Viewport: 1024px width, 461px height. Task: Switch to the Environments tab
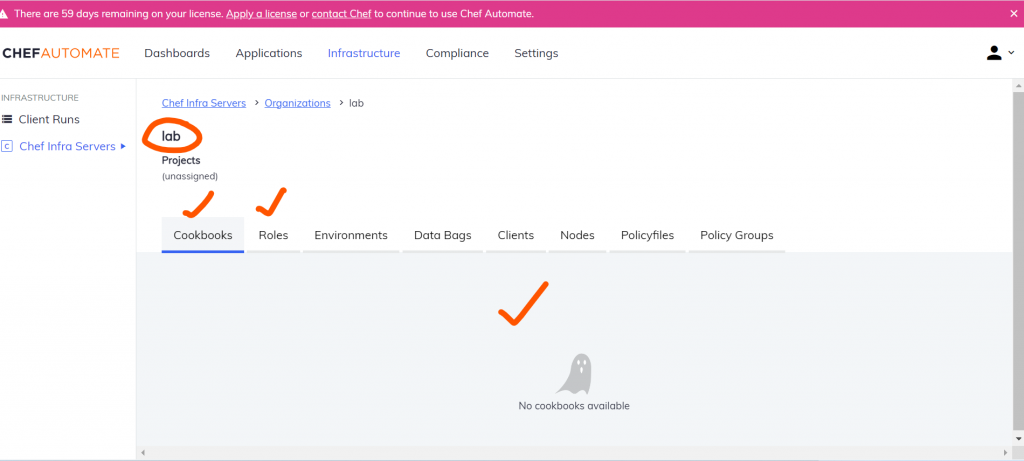pyautogui.click(x=350, y=235)
